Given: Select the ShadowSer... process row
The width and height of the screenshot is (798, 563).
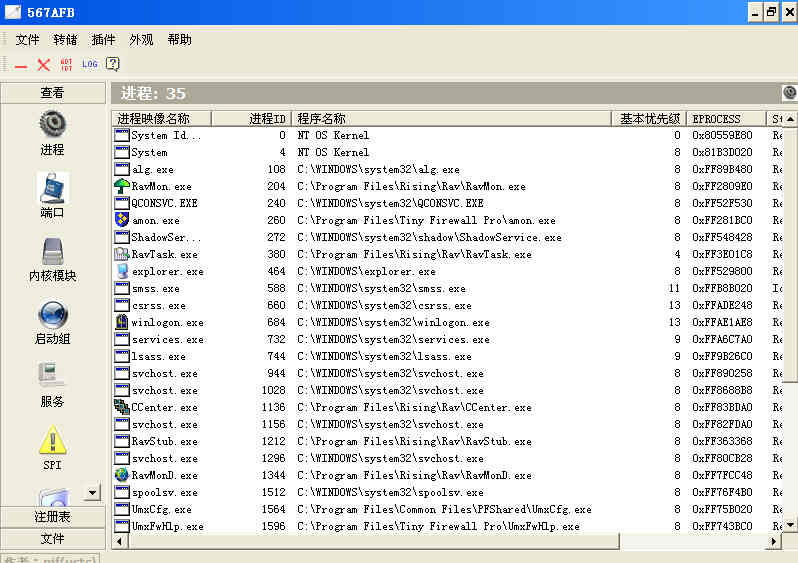Looking at the screenshot, I should (x=447, y=237).
